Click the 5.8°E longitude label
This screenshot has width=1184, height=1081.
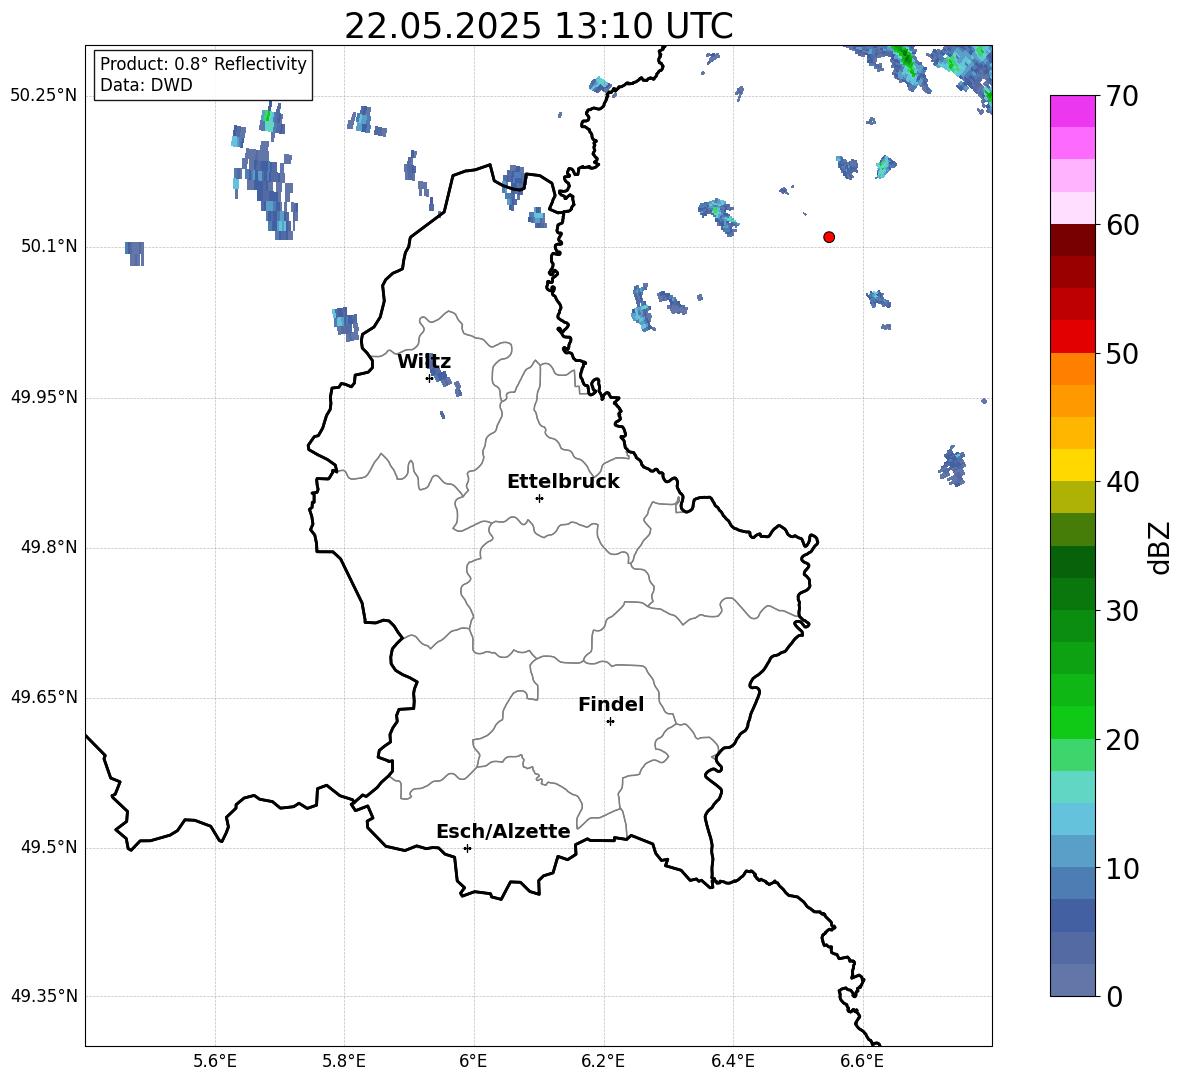344,1061
